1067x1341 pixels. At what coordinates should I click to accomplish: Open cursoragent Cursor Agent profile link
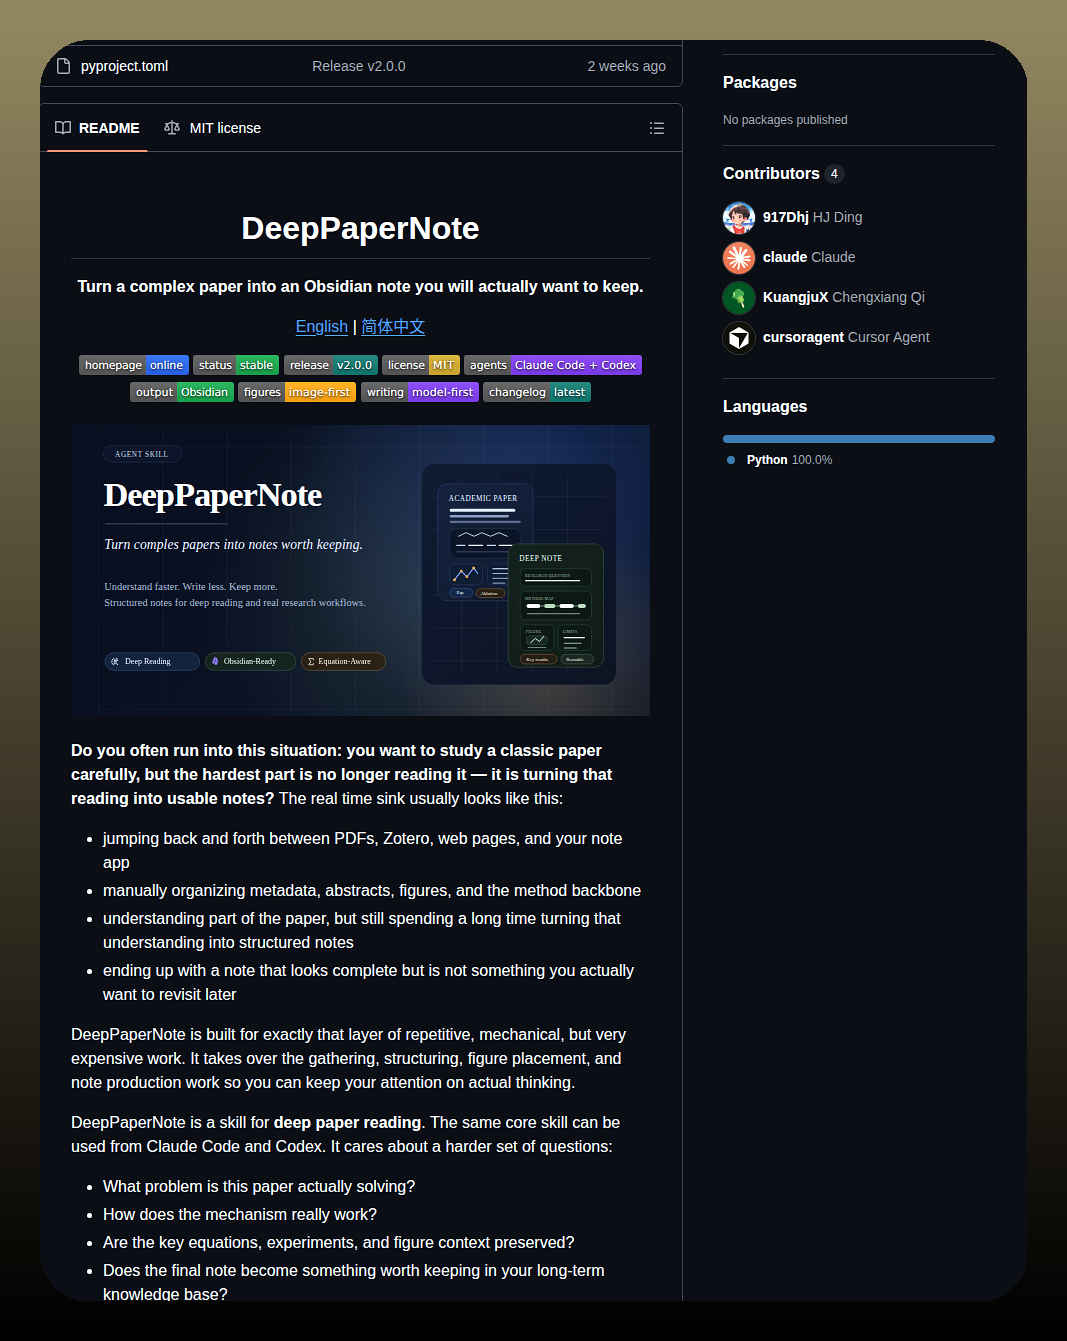(x=846, y=337)
